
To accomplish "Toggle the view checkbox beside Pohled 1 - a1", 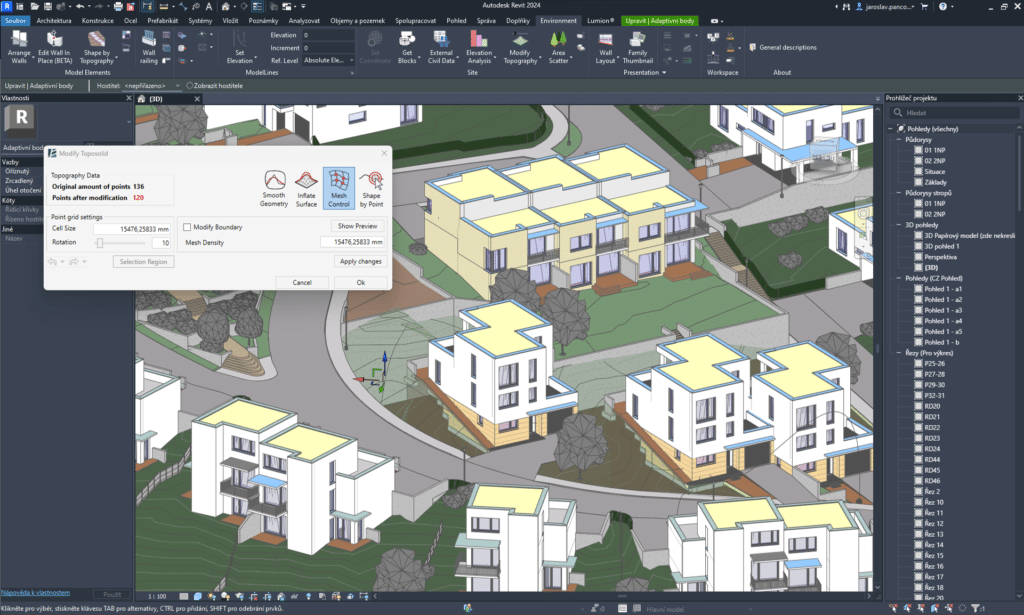I will pyautogui.click(x=918, y=289).
